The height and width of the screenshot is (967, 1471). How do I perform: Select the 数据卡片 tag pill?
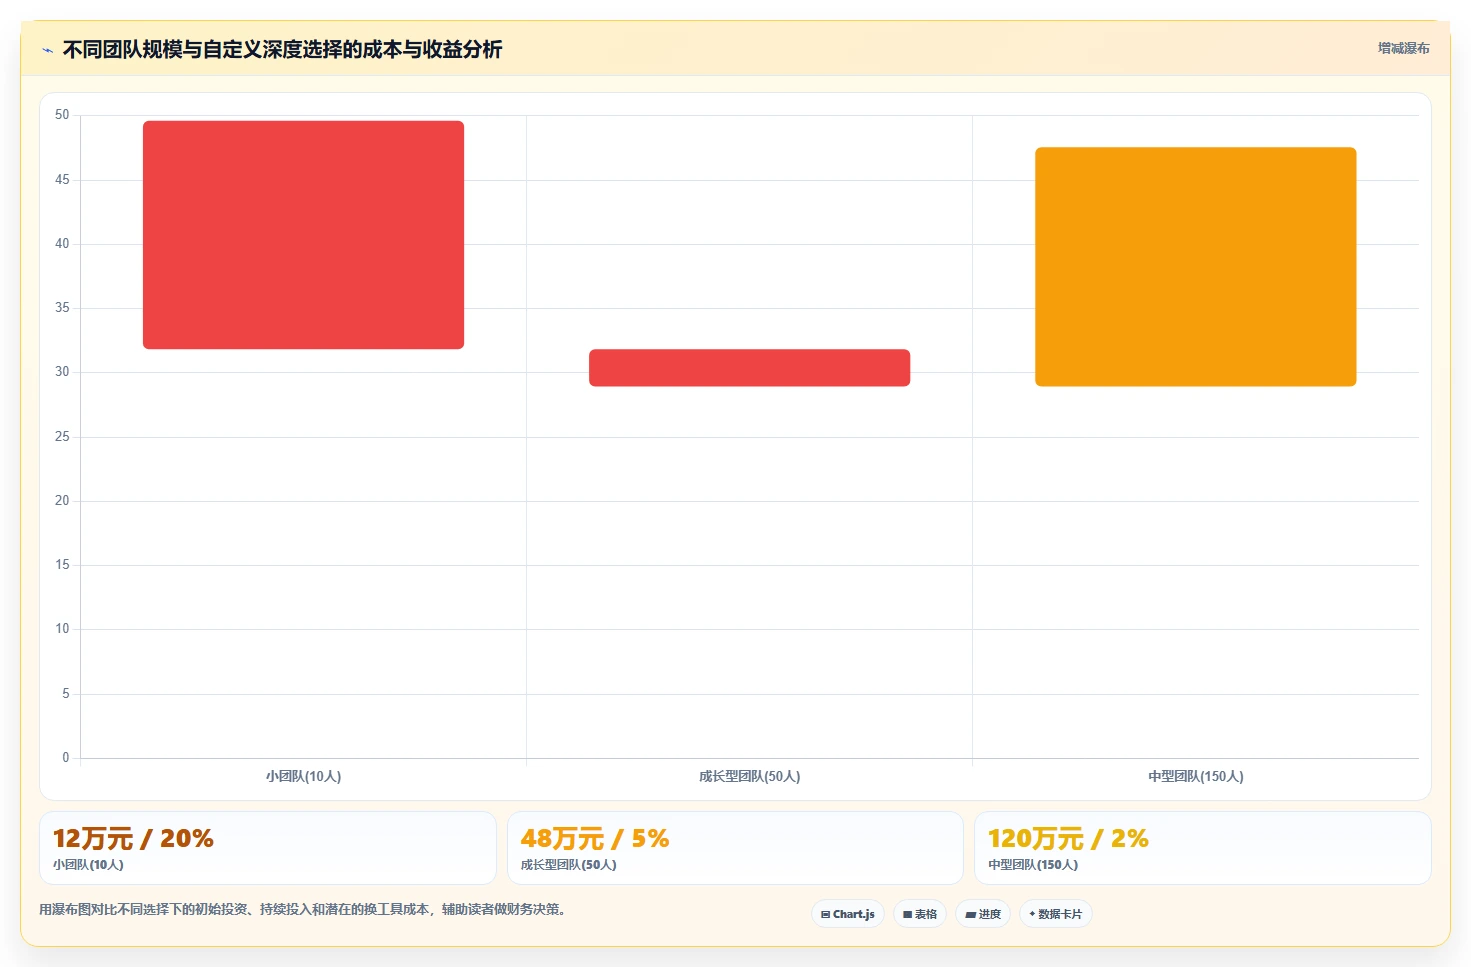(1056, 914)
